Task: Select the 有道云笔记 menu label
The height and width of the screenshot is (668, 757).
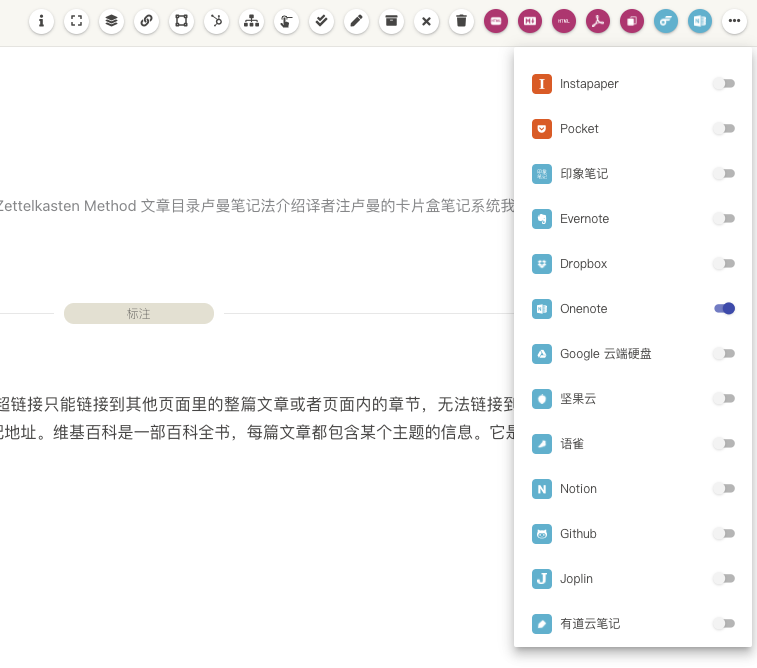Action: click(590, 624)
